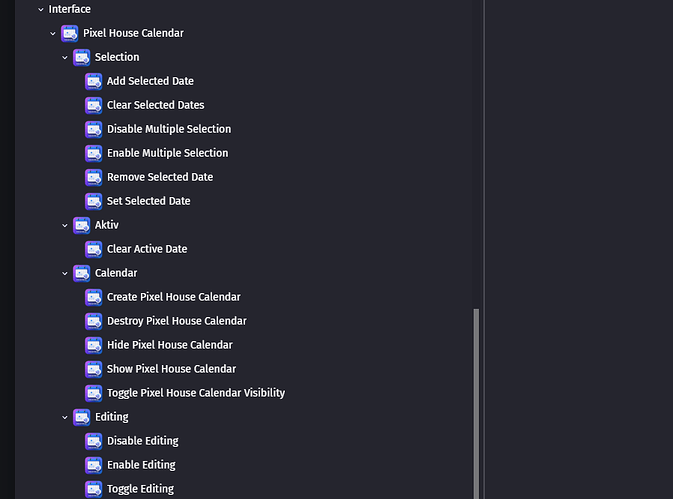Choose Toggle Pixel House Calendar Visibility

(196, 393)
